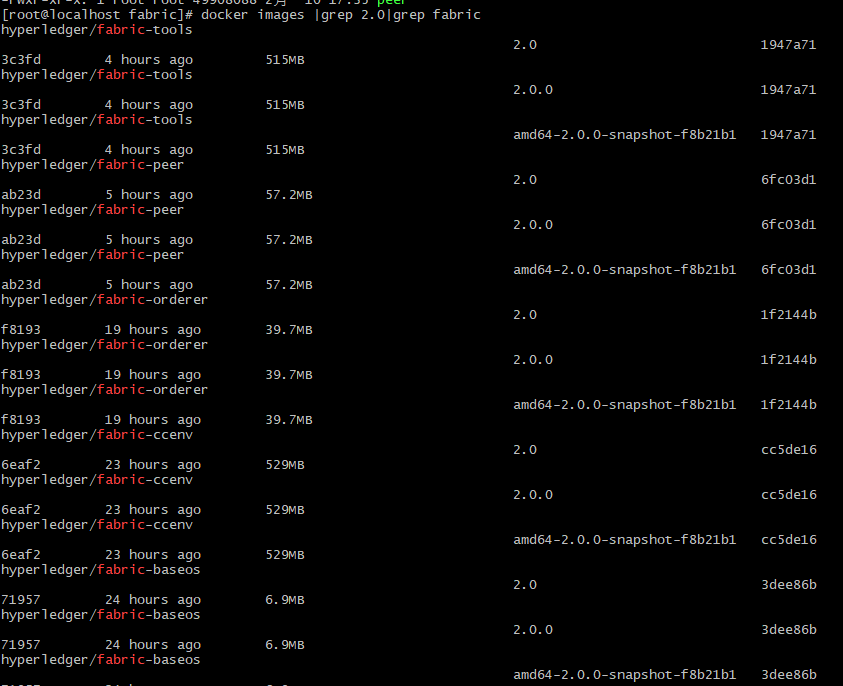Click image ID cc5de16 beside fabric-ccenv 2.0.0 tag

789,495
